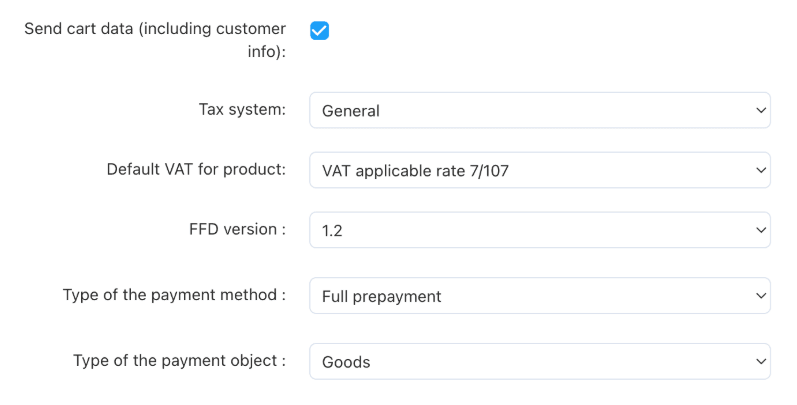The height and width of the screenshot is (405, 797).
Task: Open the FFD version dropdown
Action: click(539, 230)
